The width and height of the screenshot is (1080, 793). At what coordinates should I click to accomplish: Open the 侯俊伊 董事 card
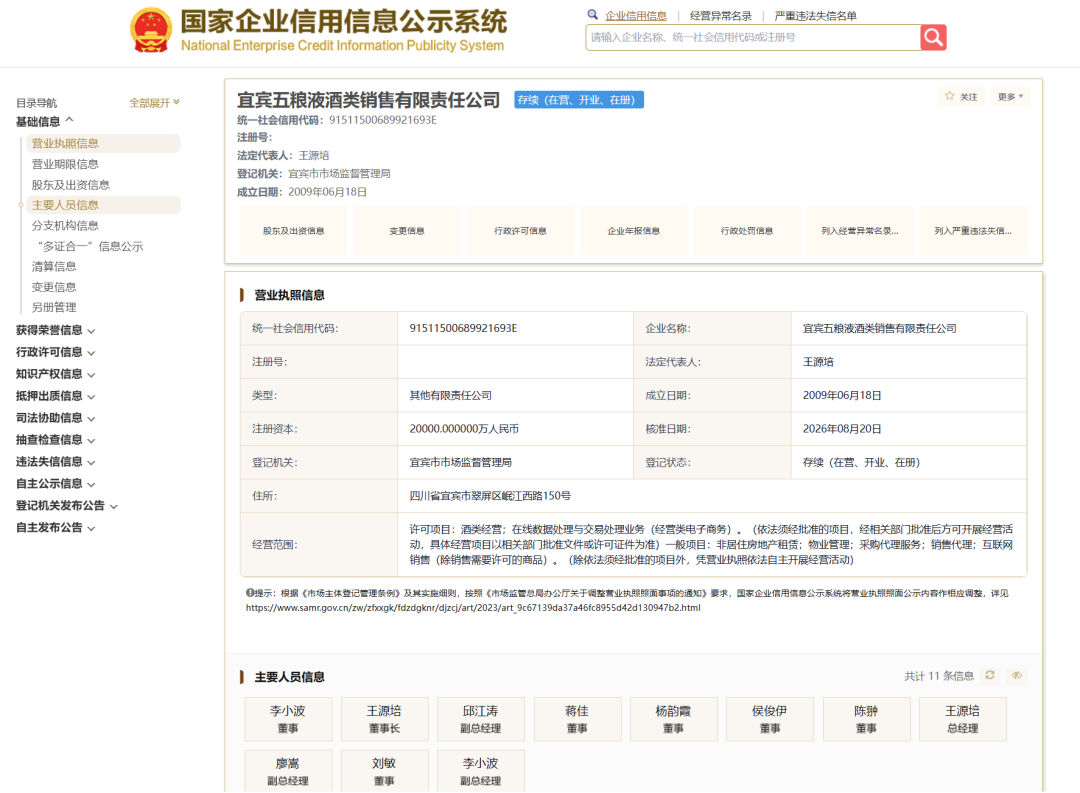(769, 719)
